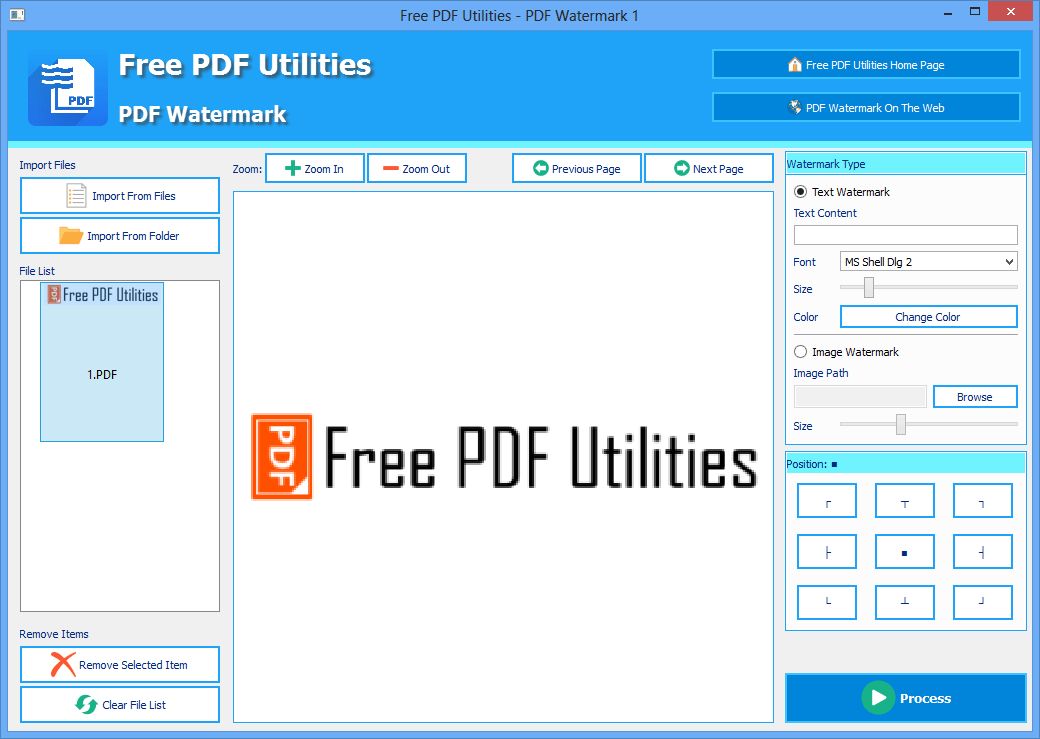
Task: Visit PDF Watermark On The Web
Action: tap(866, 107)
